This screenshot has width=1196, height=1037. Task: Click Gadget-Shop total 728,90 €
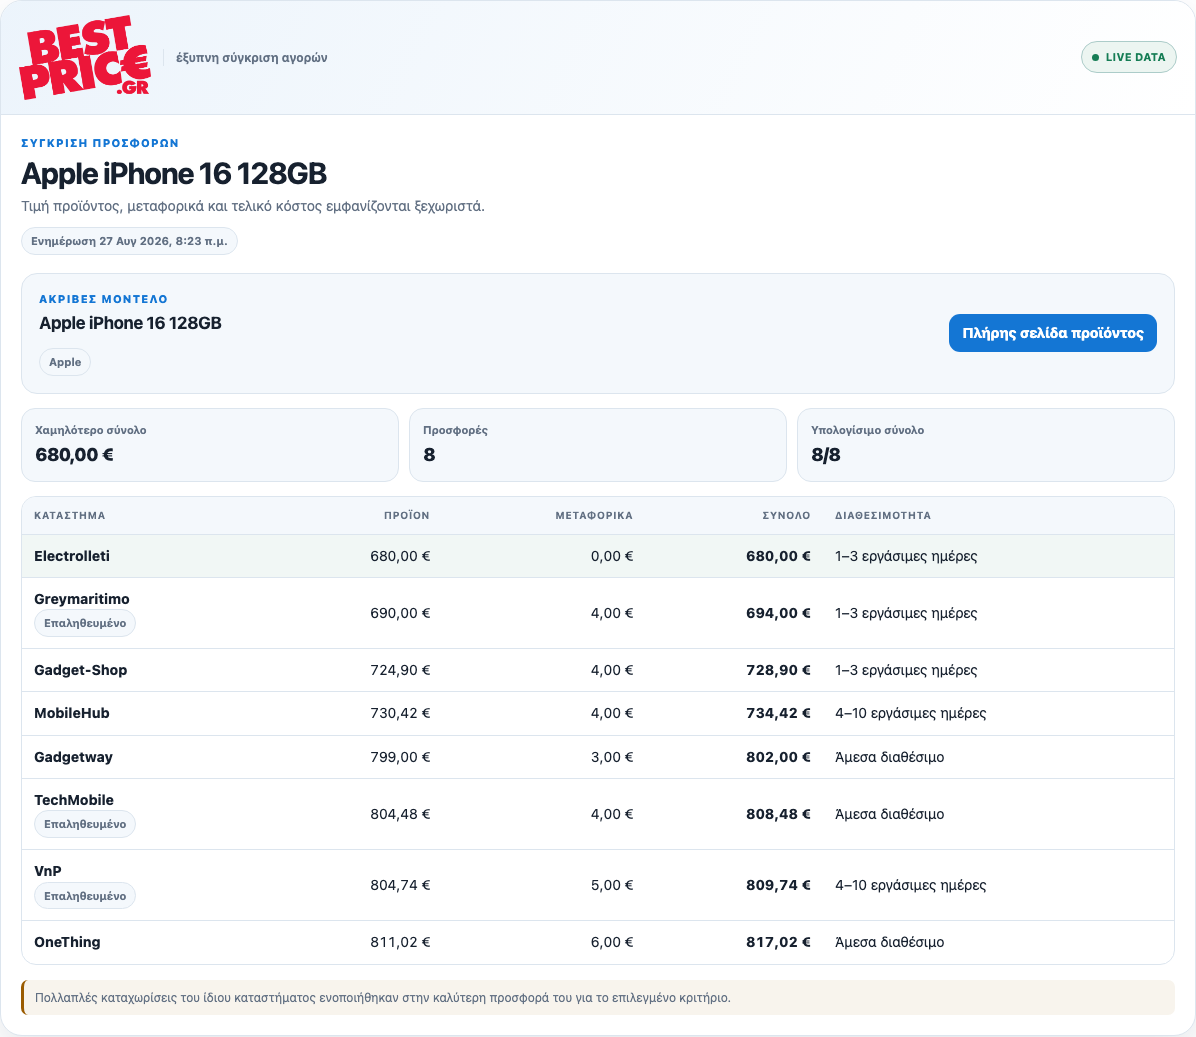[x=778, y=670]
